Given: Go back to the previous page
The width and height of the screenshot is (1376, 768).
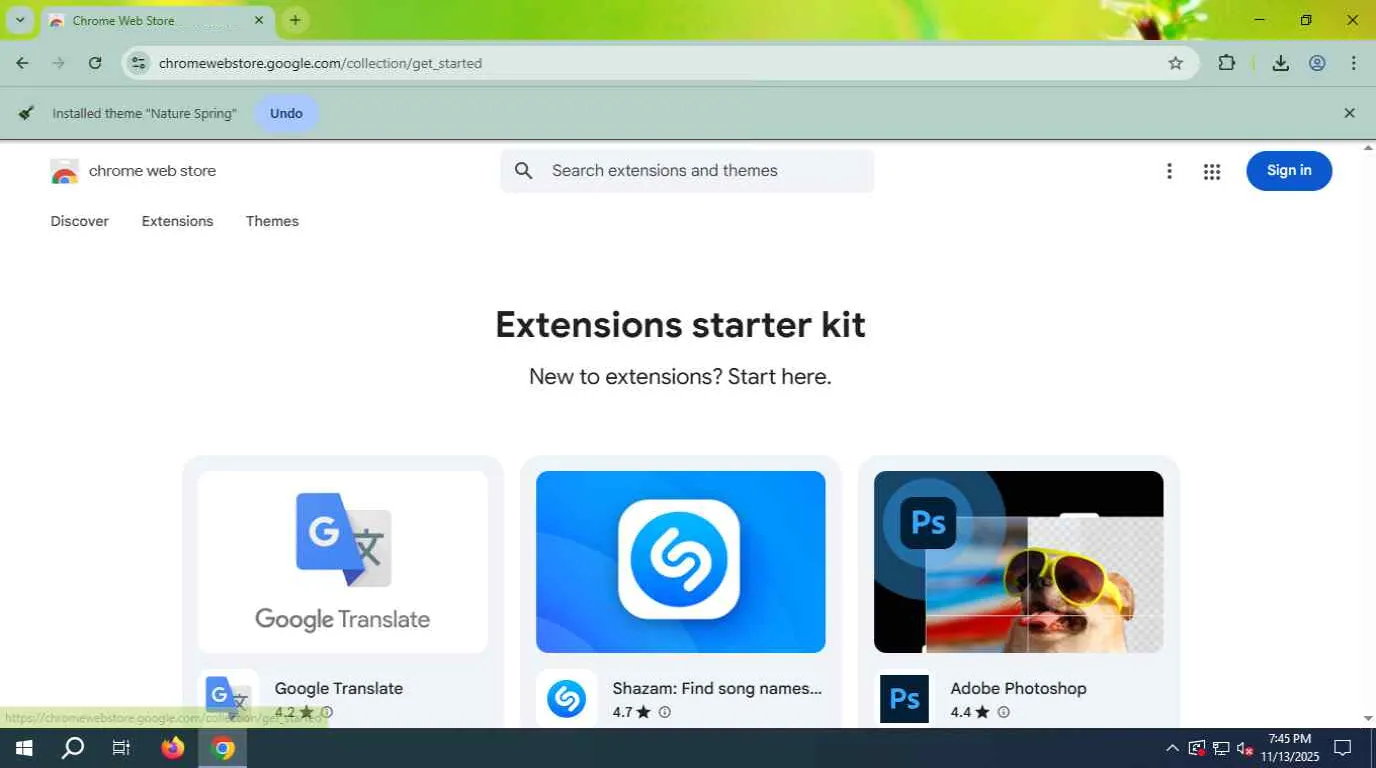Looking at the screenshot, I should point(23,63).
